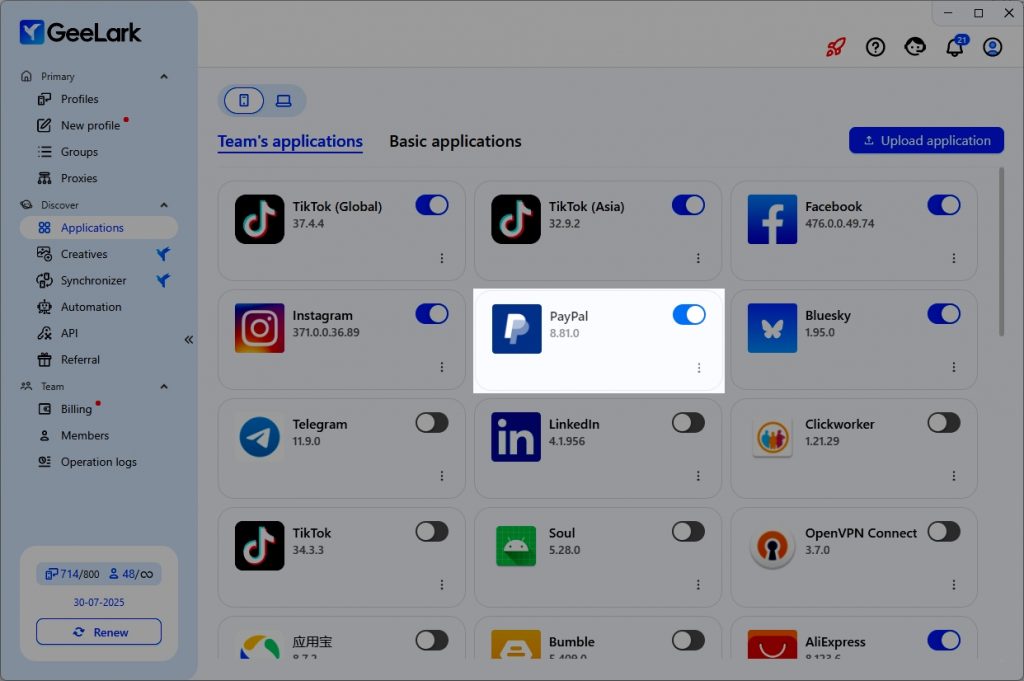The width and height of the screenshot is (1024, 681).
Task: Click the LinkedIn app icon
Action: coord(516,437)
